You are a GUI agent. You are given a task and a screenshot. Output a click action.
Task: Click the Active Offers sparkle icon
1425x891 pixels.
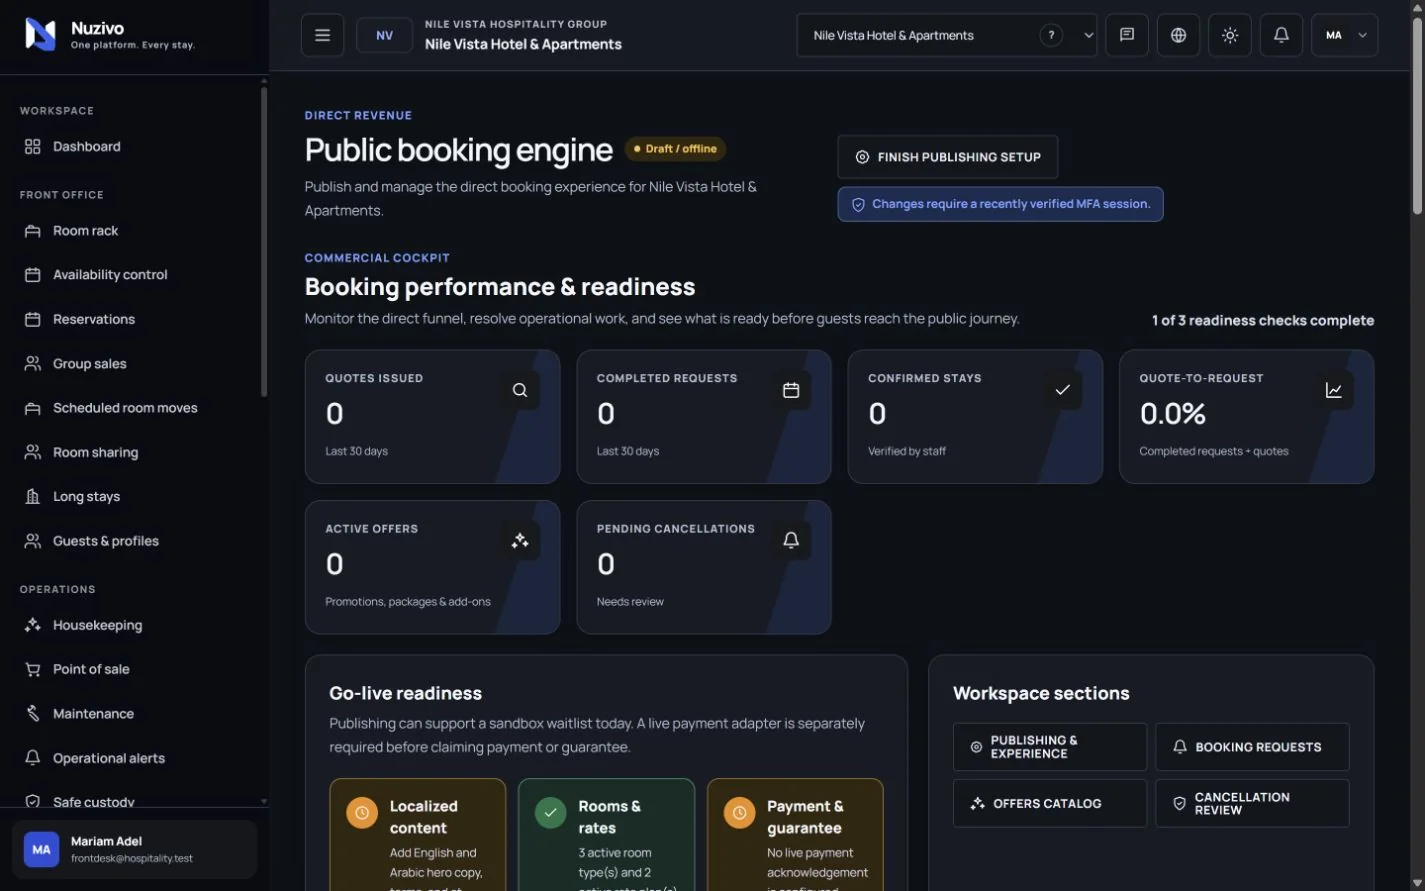pos(520,541)
